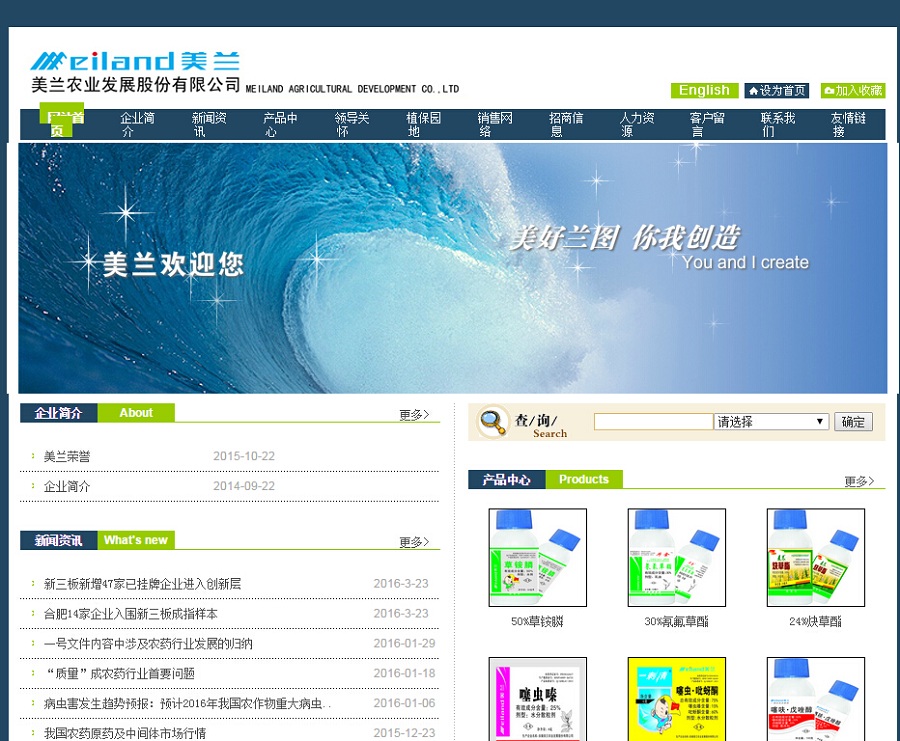
Task: Open 噻虫·吡蚜酮 yellow product thumbnail
Action: pos(677,699)
